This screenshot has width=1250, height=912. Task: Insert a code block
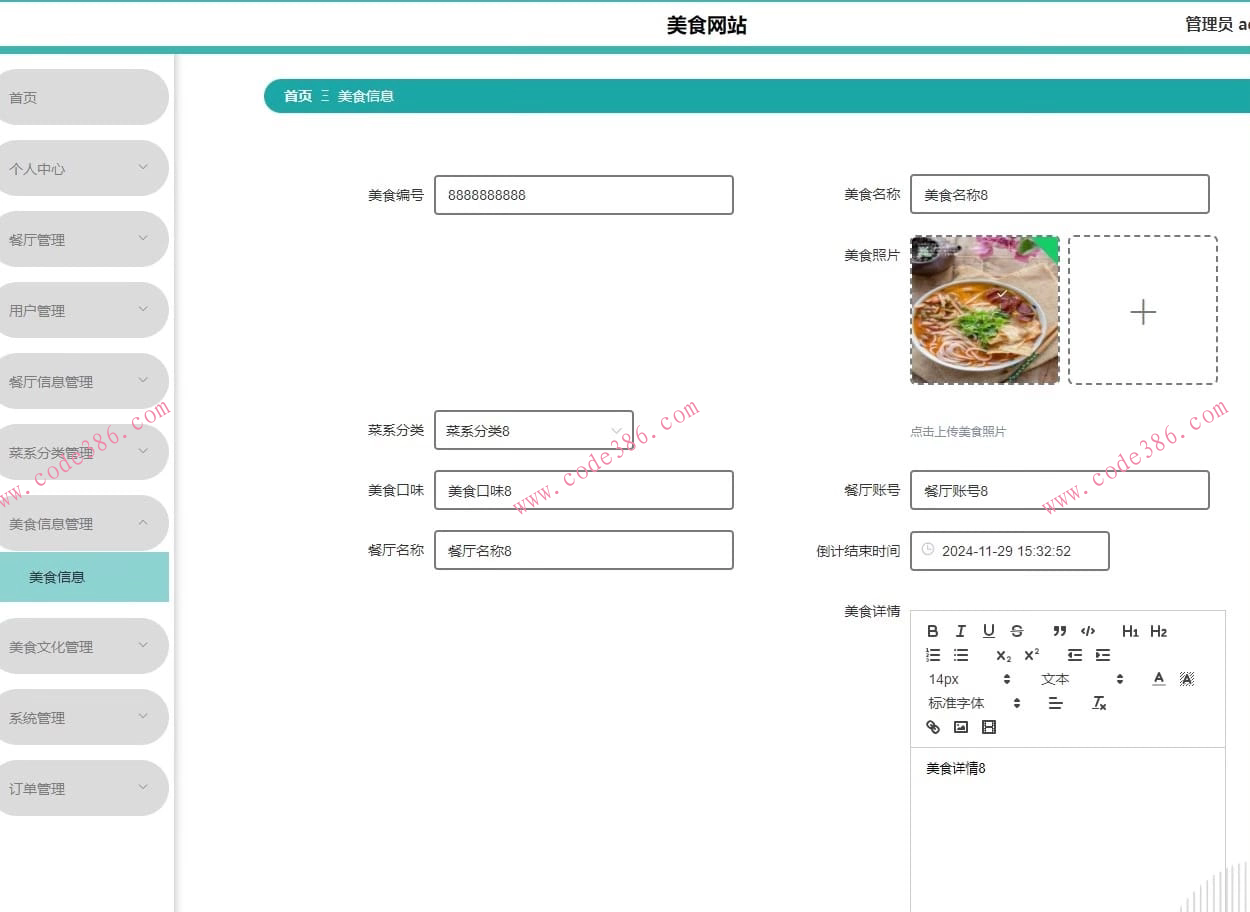coord(1088,631)
